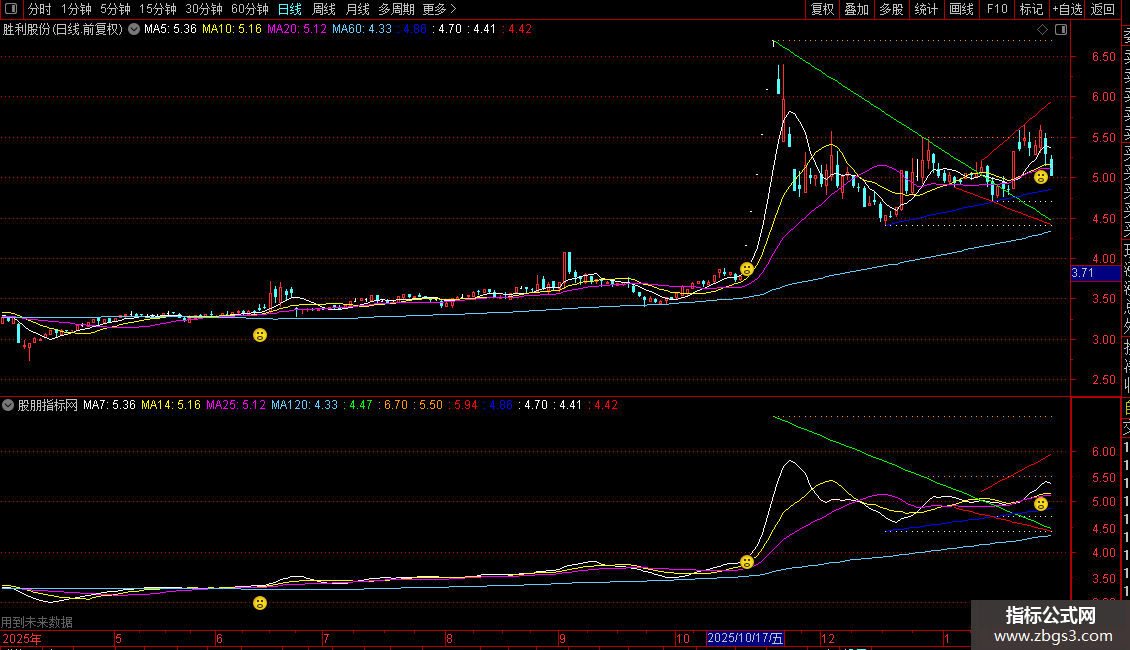Select the 5分钟 period tab
Viewport: 1130px width, 650px height.
pyautogui.click(x=115, y=9)
